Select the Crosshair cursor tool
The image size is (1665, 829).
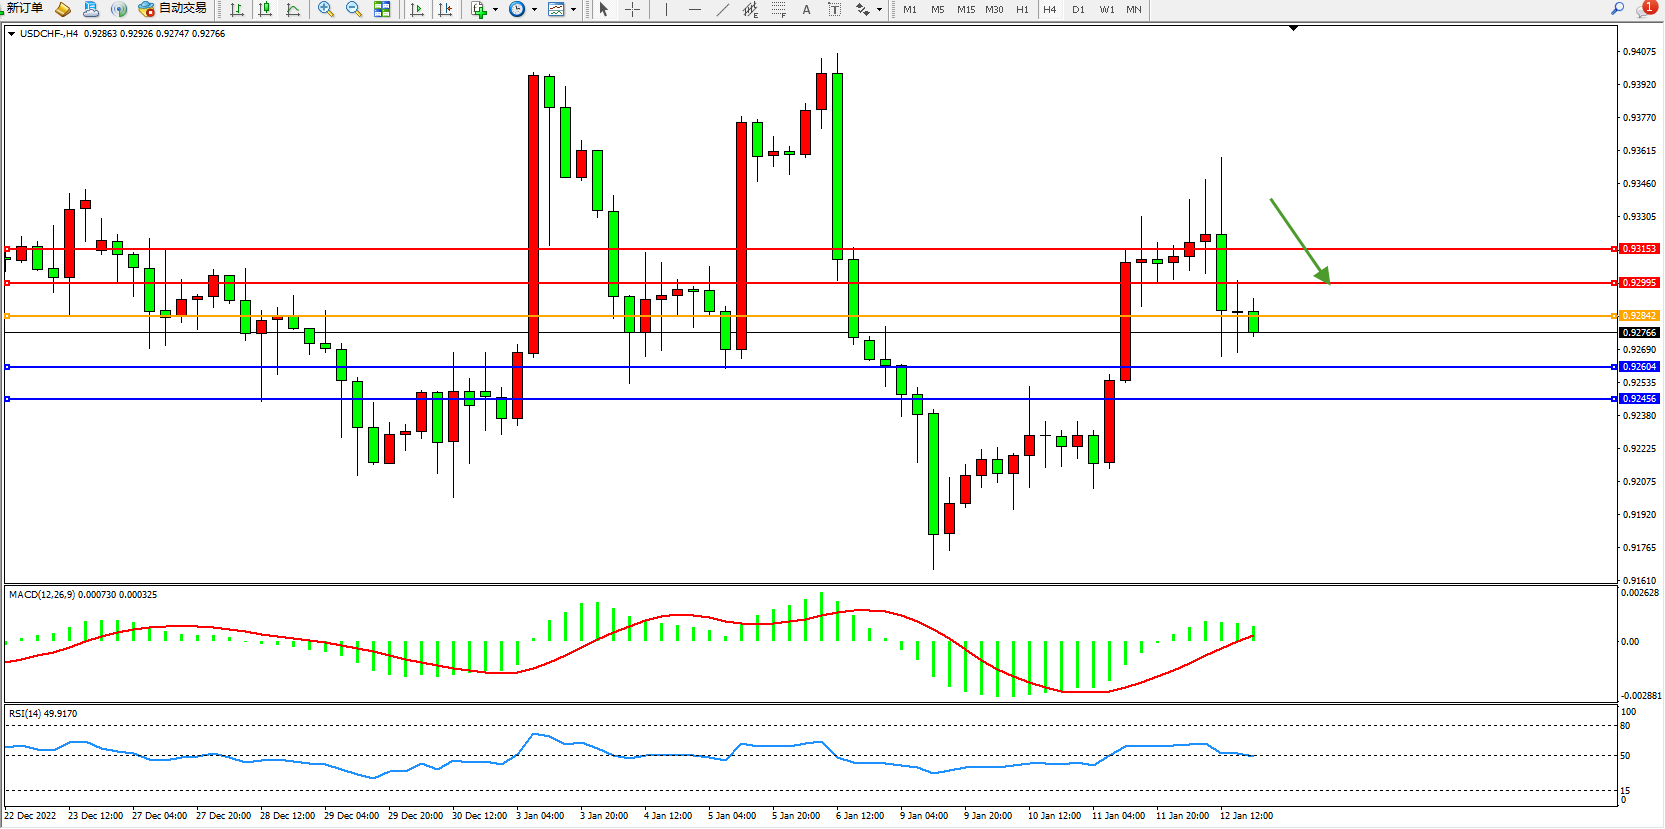(x=632, y=9)
